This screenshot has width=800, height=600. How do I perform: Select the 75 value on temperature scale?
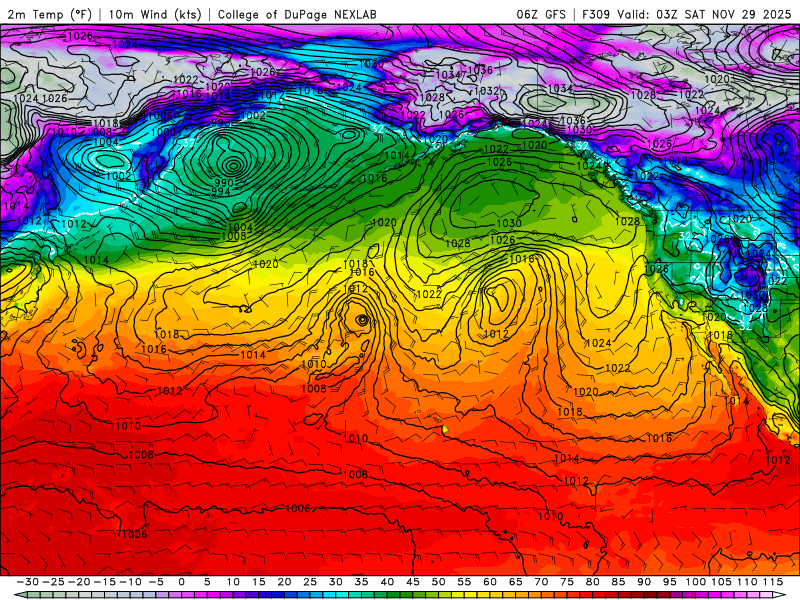567,582
